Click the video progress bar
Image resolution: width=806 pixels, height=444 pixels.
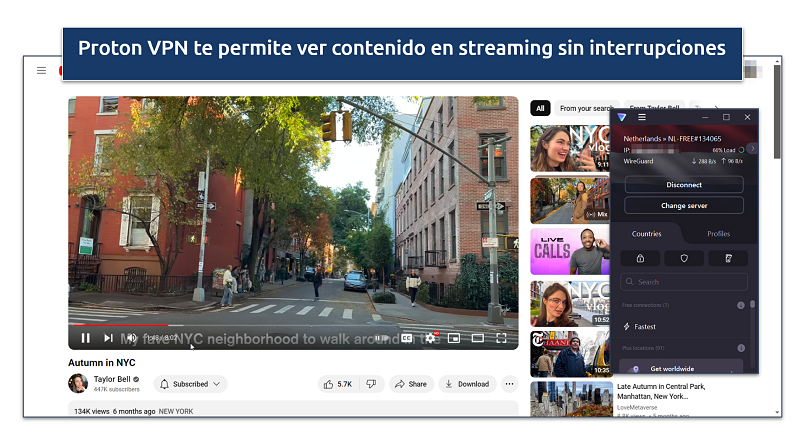290,325
